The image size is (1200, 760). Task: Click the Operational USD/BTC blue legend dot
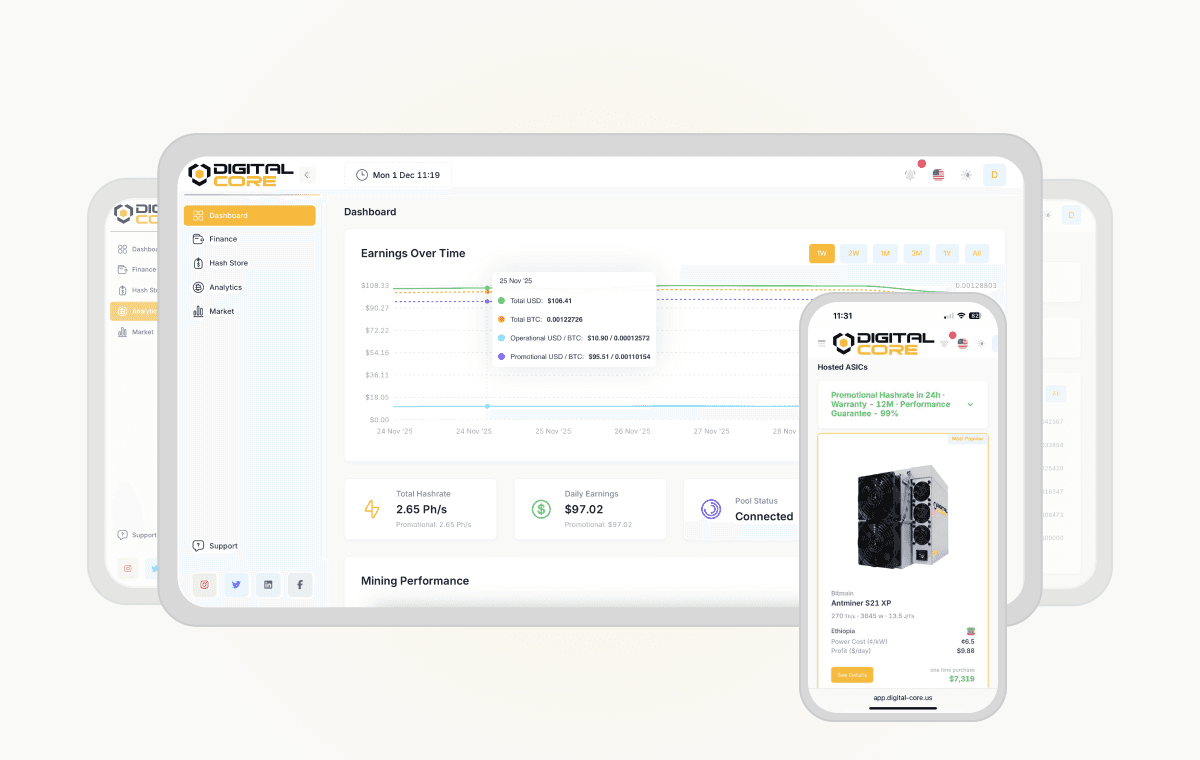click(502, 338)
